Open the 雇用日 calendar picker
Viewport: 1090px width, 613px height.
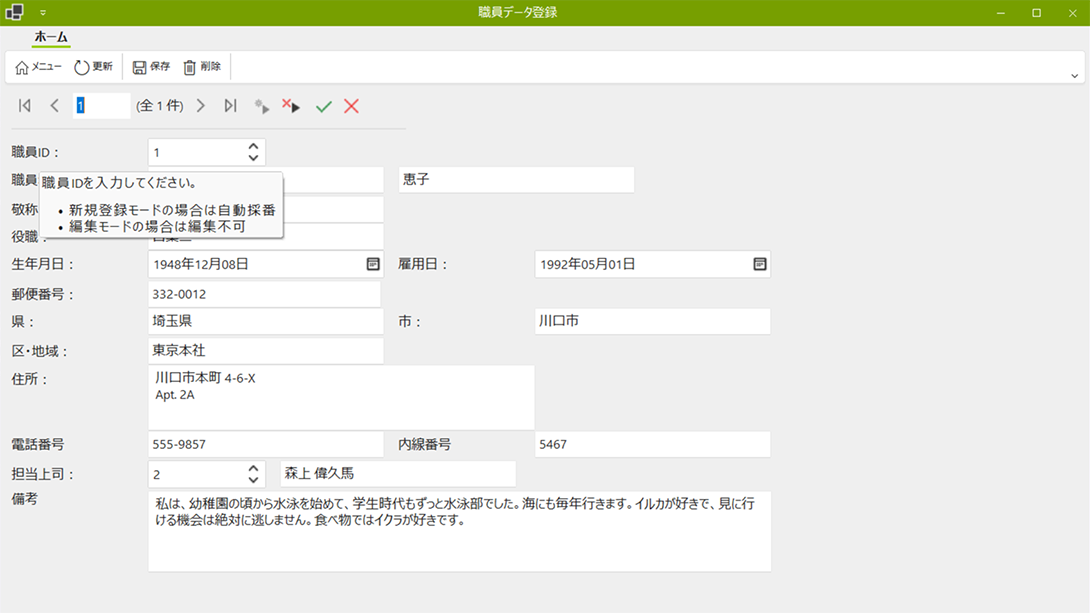760,264
